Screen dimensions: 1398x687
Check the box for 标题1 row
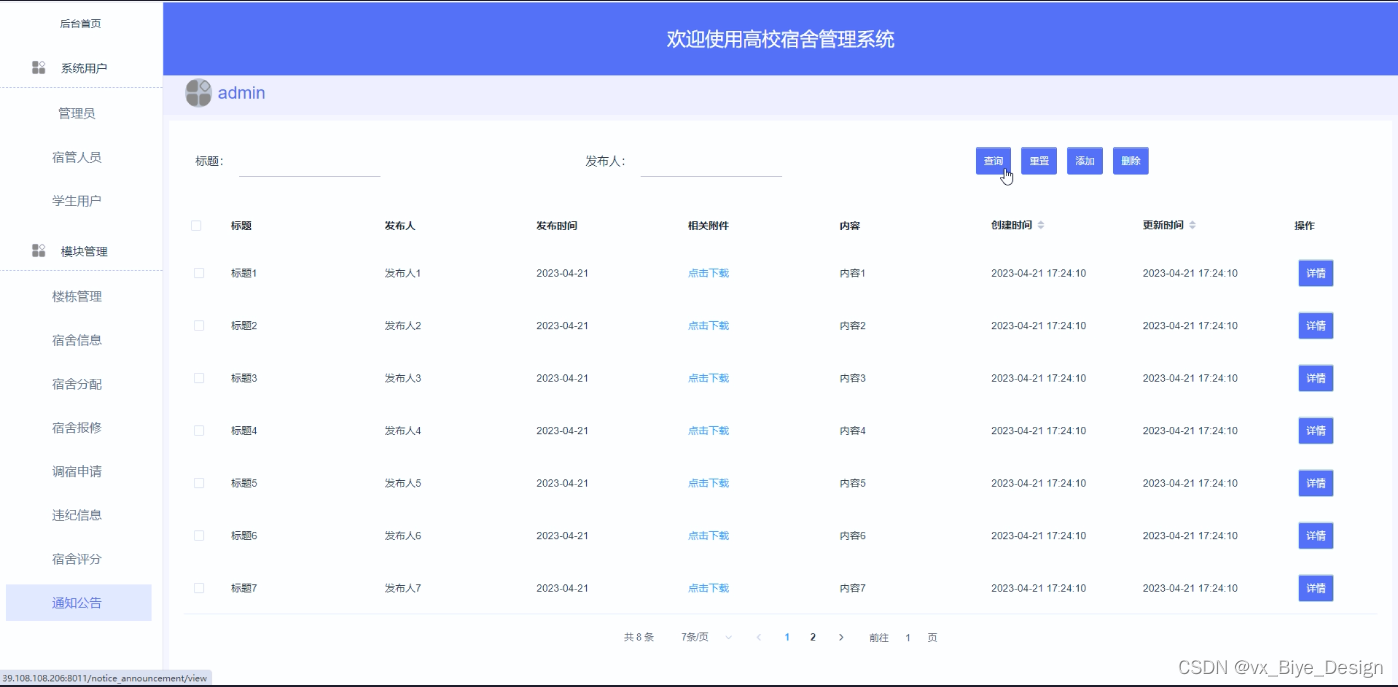point(199,273)
